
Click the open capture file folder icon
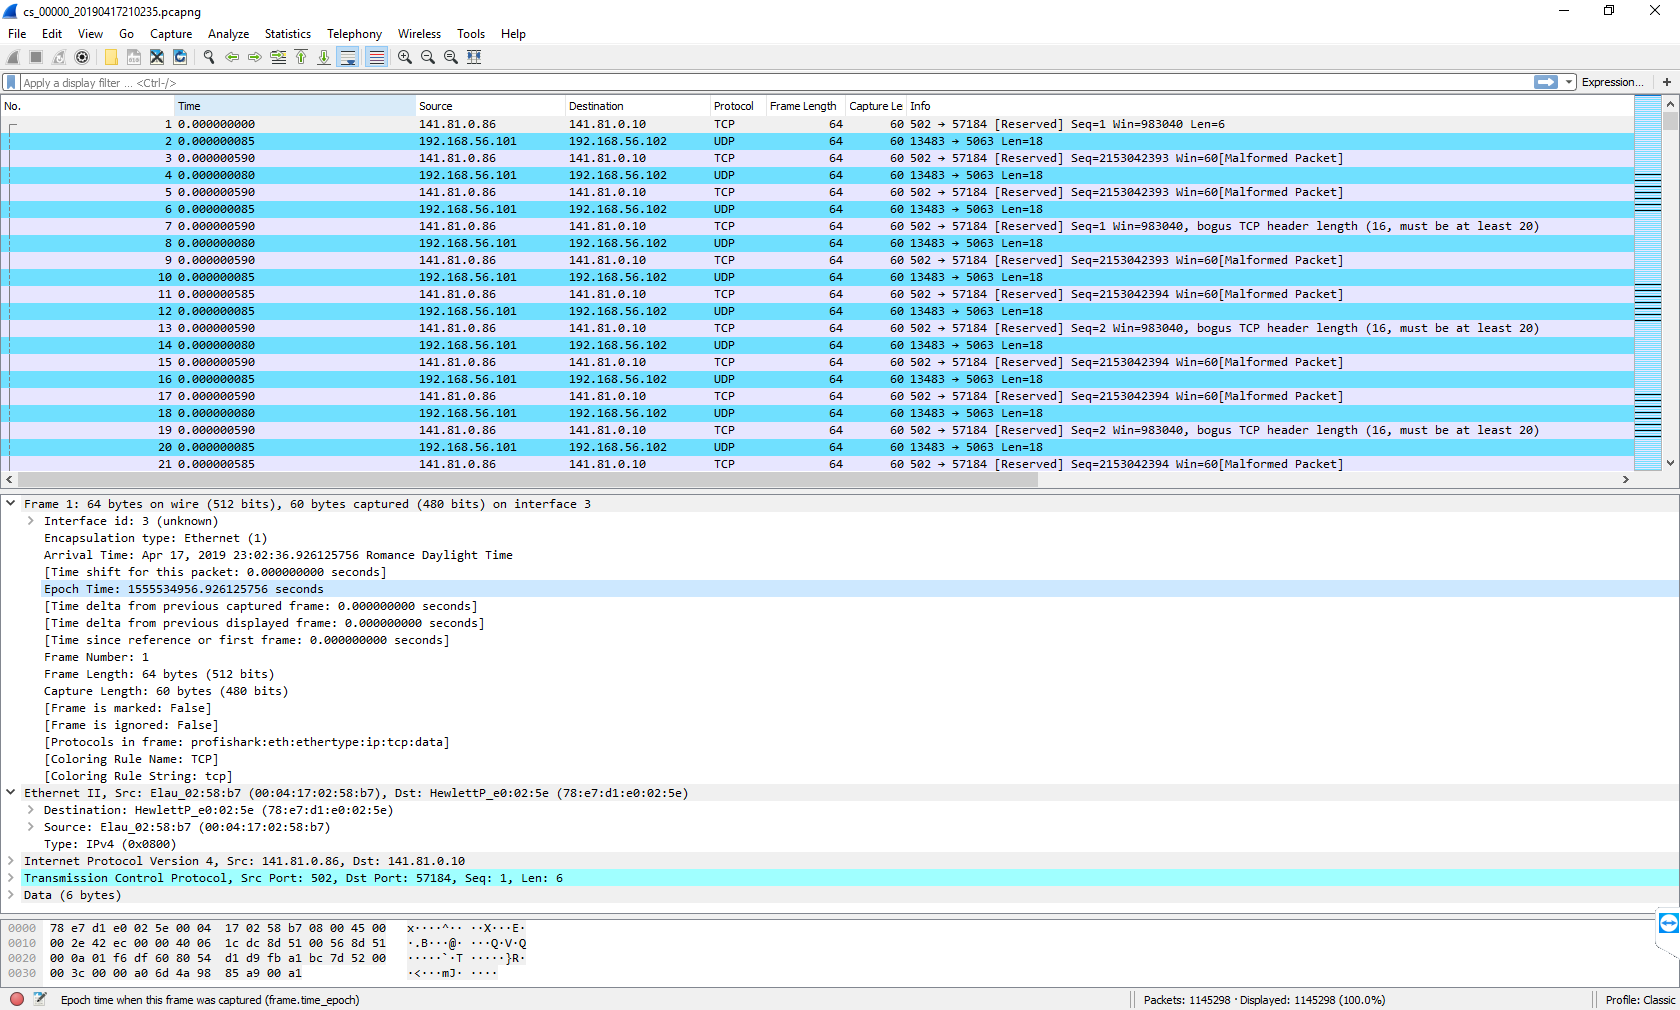pyautogui.click(x=111, y=57)
